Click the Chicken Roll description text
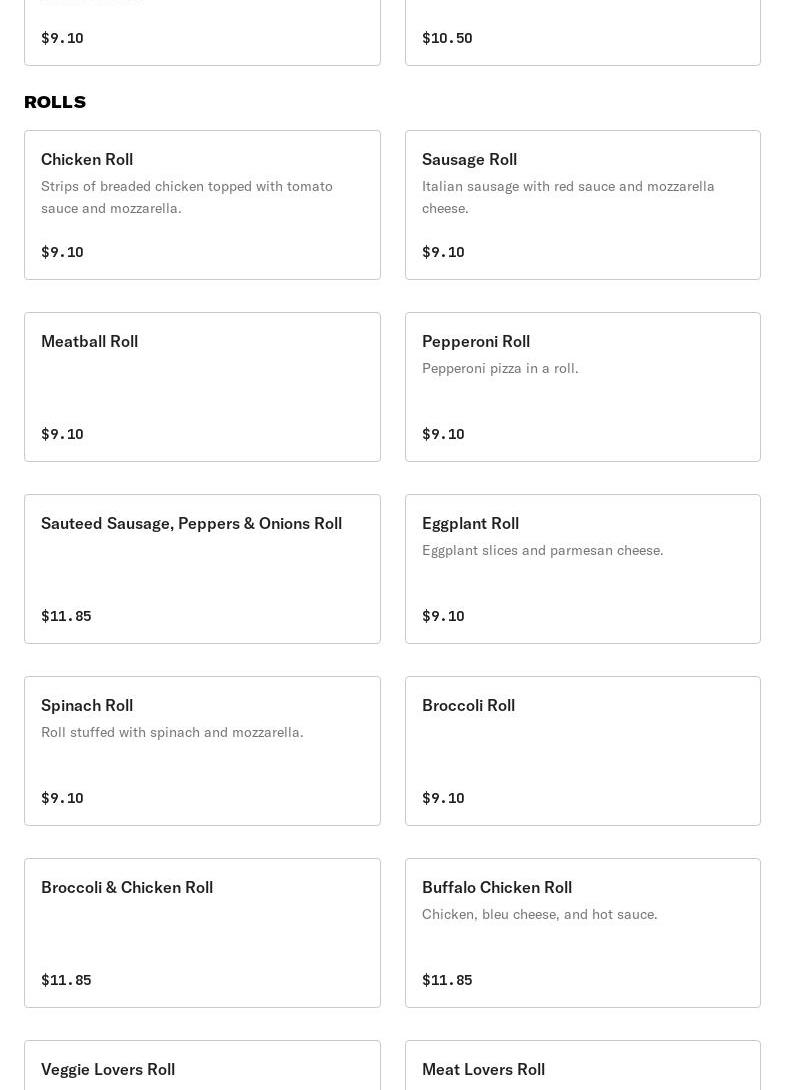The width and height of the screenshot is (785, 1090). click(x=187, y=197)
